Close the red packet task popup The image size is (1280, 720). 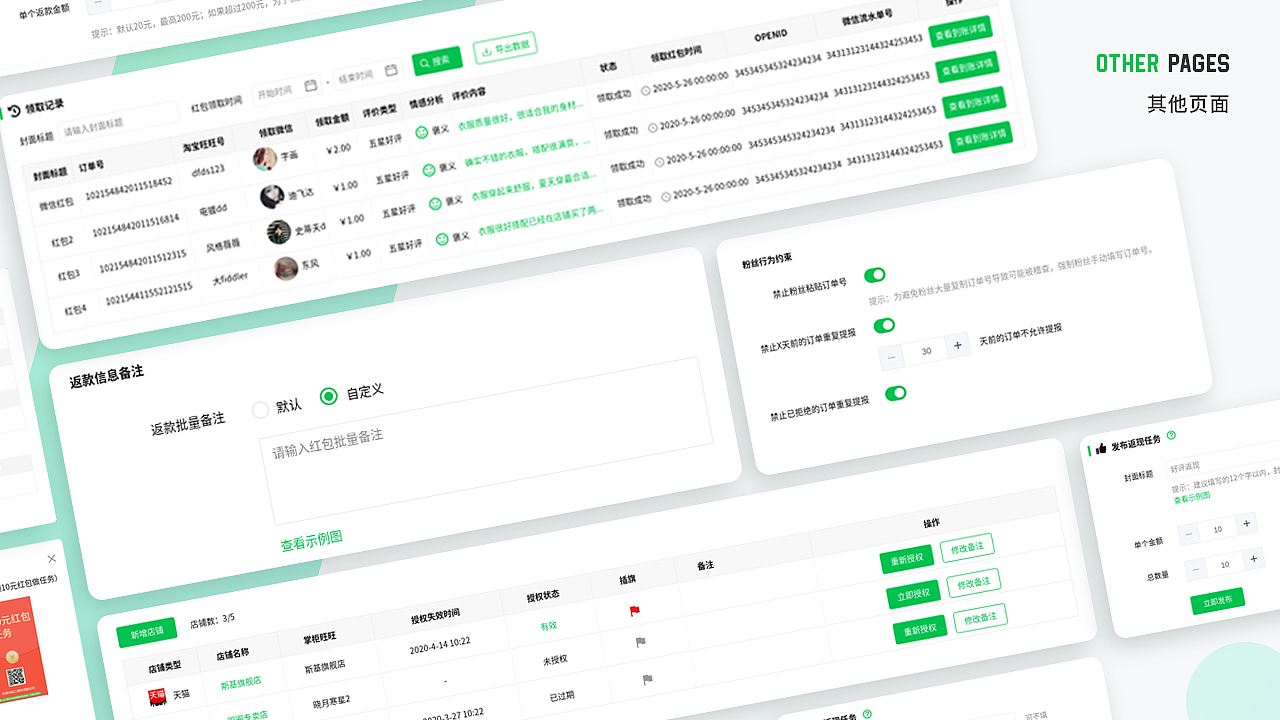point(52,558)
